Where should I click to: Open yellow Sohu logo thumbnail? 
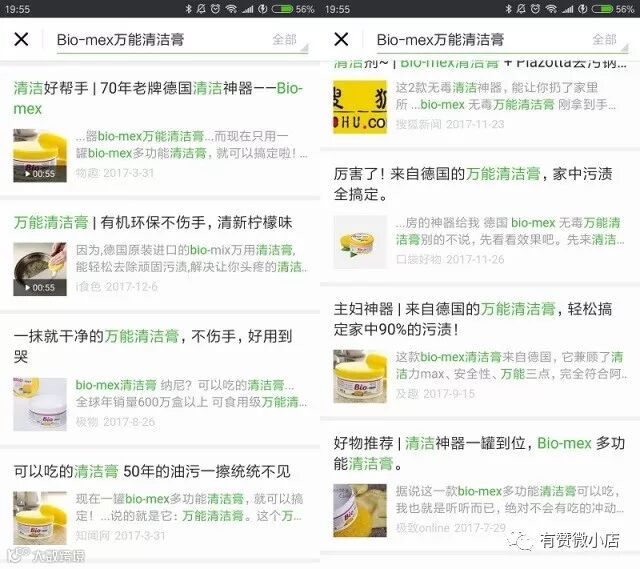point(360,107)
